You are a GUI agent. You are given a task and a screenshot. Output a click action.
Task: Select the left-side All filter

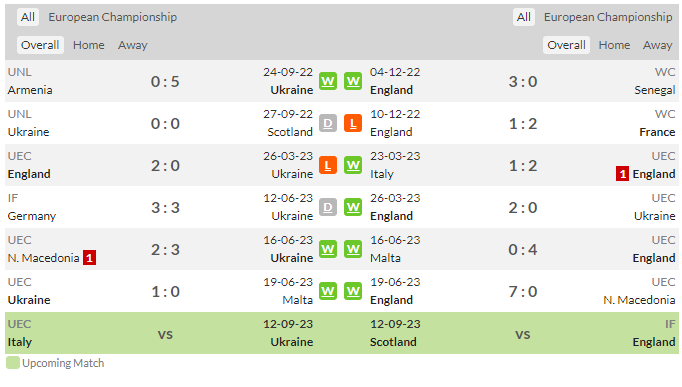click(x=28, y=17)
